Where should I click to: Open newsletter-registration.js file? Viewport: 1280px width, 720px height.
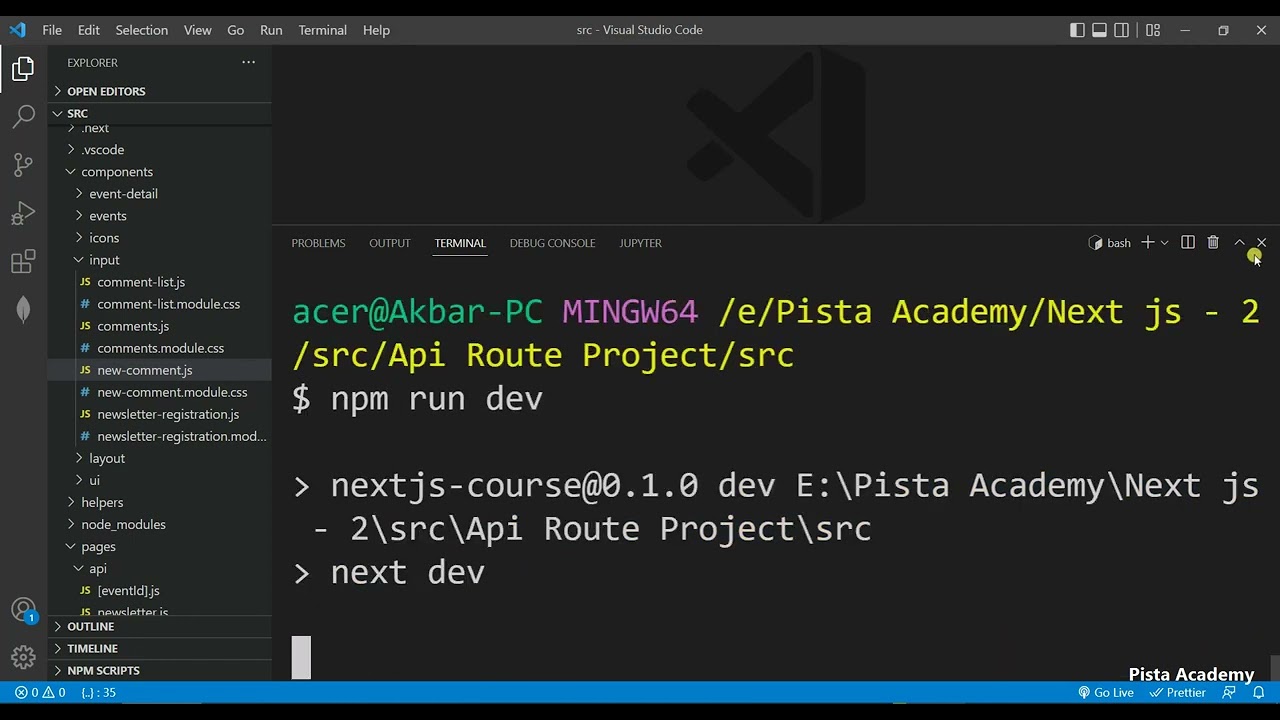(x=160, y=414)
